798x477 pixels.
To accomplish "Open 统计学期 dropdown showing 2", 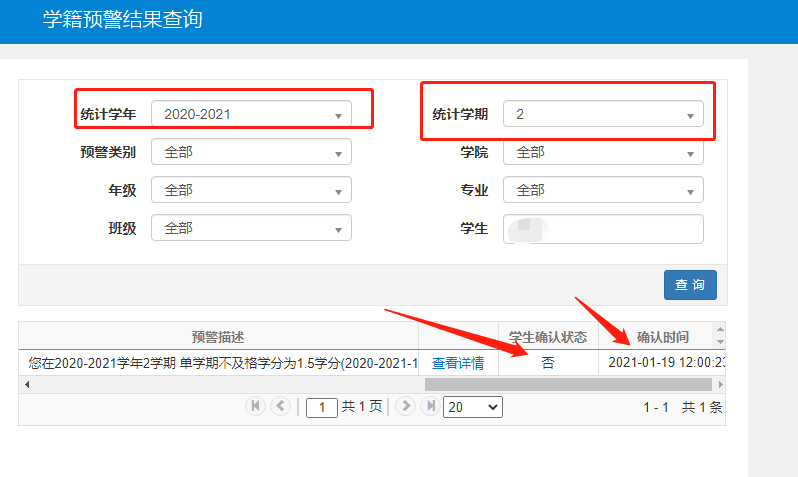I will [x=603, y=114].
